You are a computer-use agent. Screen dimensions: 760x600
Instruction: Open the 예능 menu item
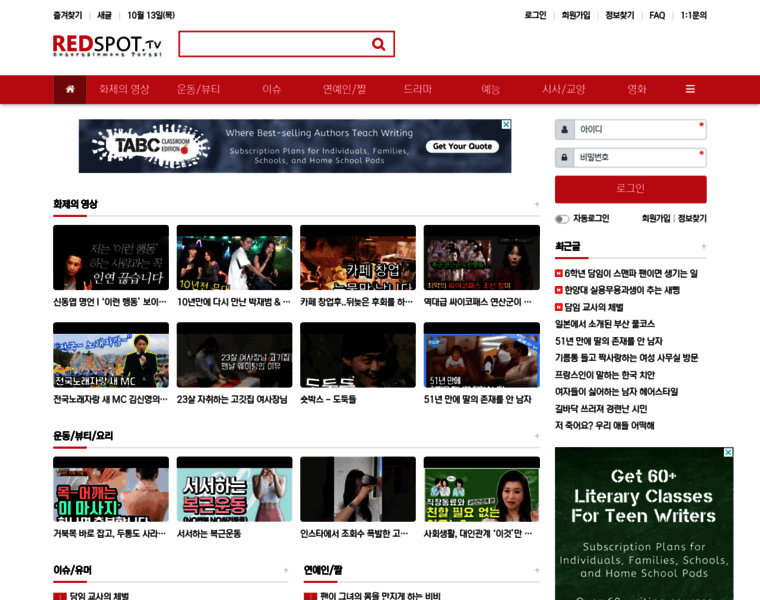pos(491,89)
